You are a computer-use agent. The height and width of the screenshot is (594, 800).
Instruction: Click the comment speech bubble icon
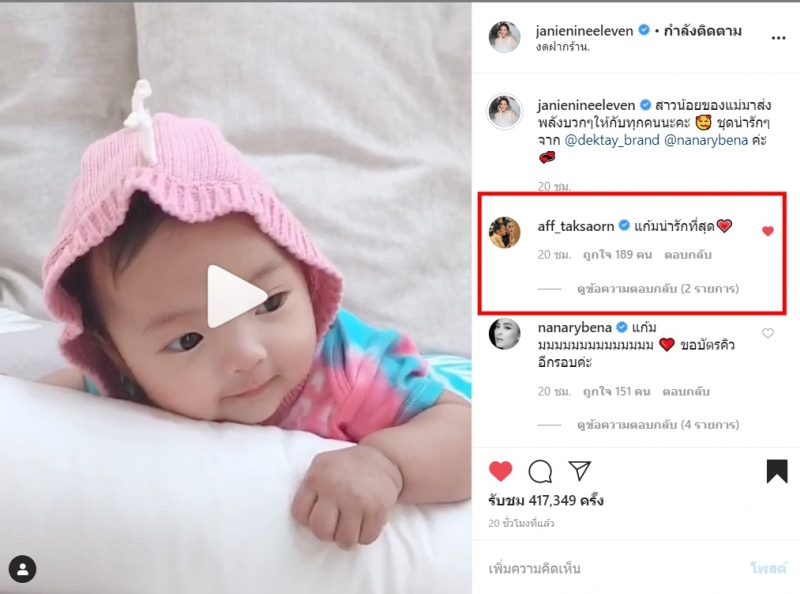540,471
